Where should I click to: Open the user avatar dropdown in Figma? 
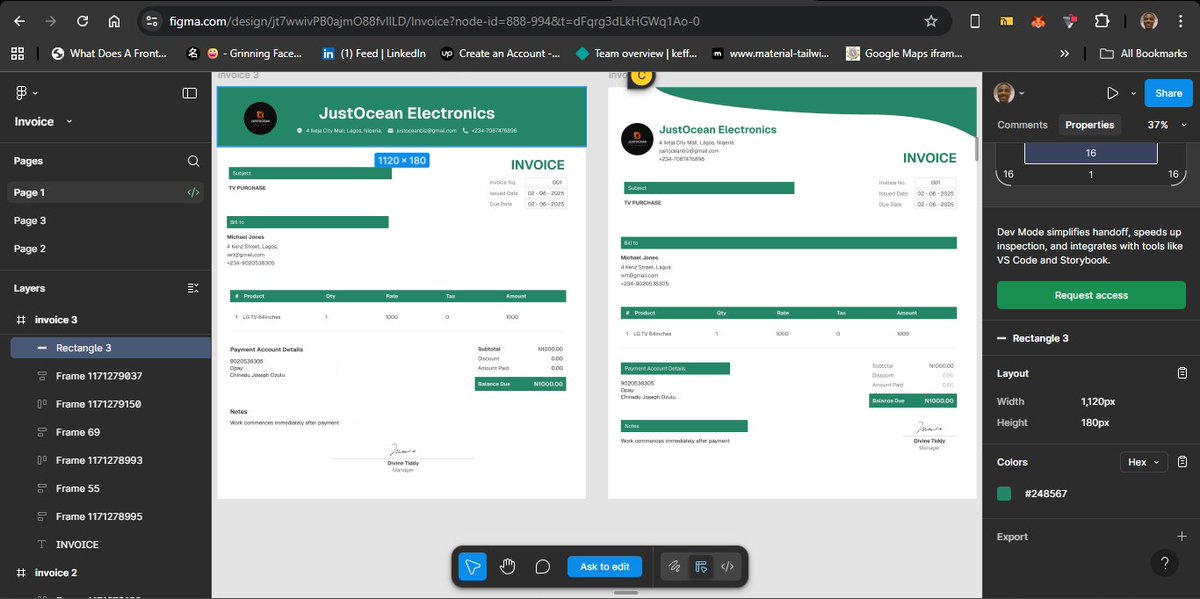(1010, 93)
